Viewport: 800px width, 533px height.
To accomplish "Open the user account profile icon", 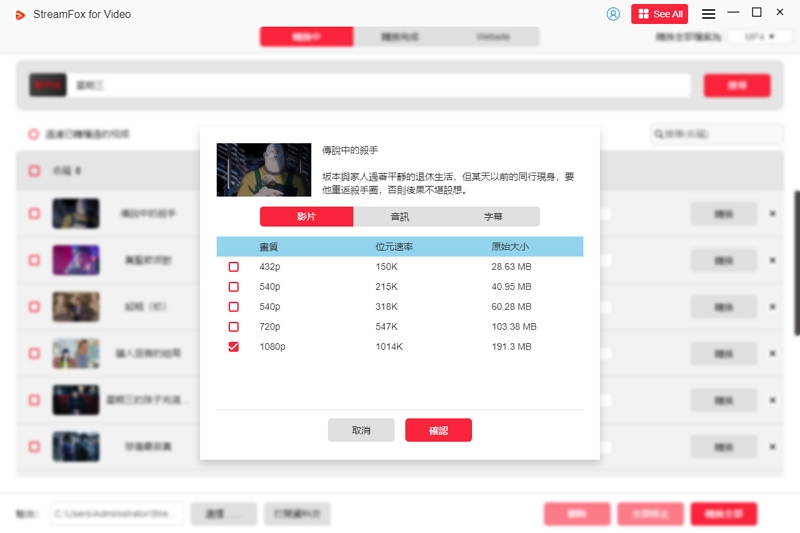I will 613,14.
